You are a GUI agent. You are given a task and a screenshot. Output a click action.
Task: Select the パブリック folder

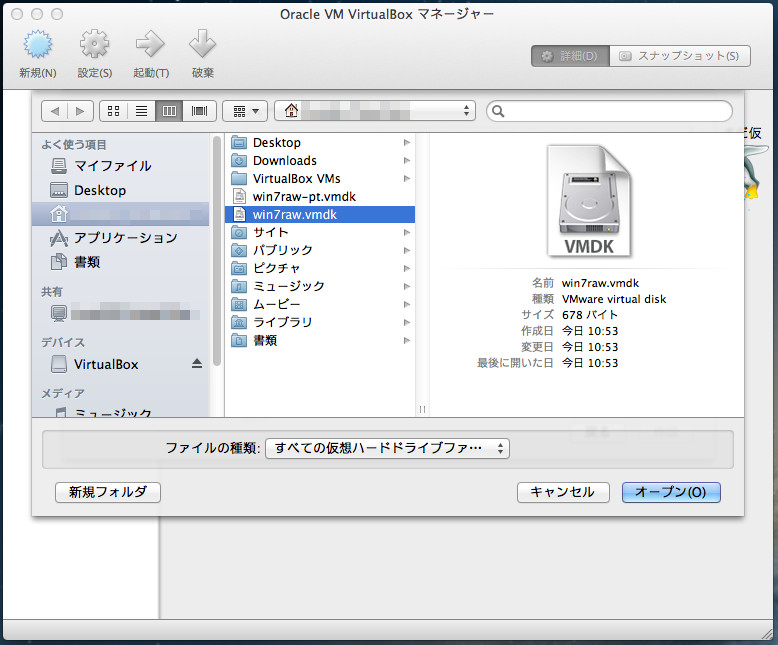(x=320, y=251)
